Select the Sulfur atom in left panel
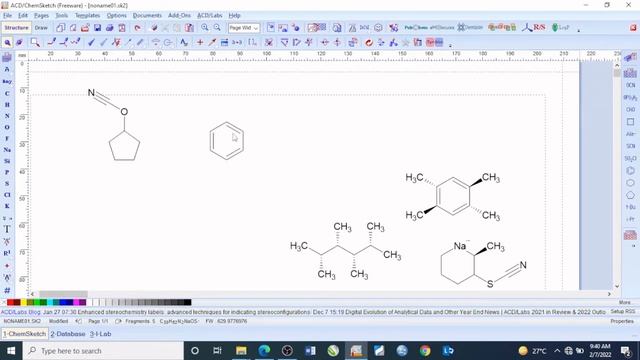Image resolution: width=640 pixels, height=360 pixels. tap(7, 184)
